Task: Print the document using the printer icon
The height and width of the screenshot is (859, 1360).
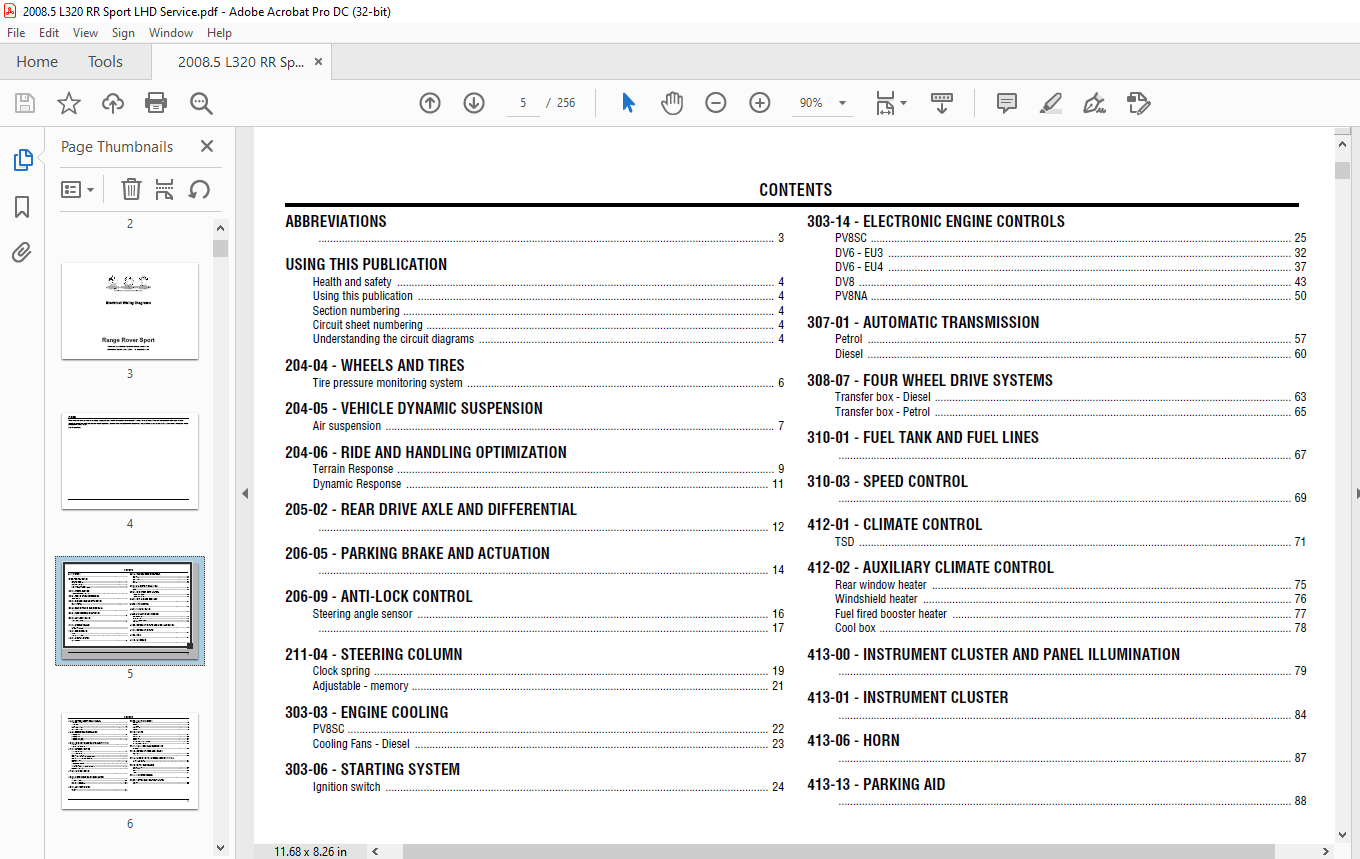Action: click(156, 103)
